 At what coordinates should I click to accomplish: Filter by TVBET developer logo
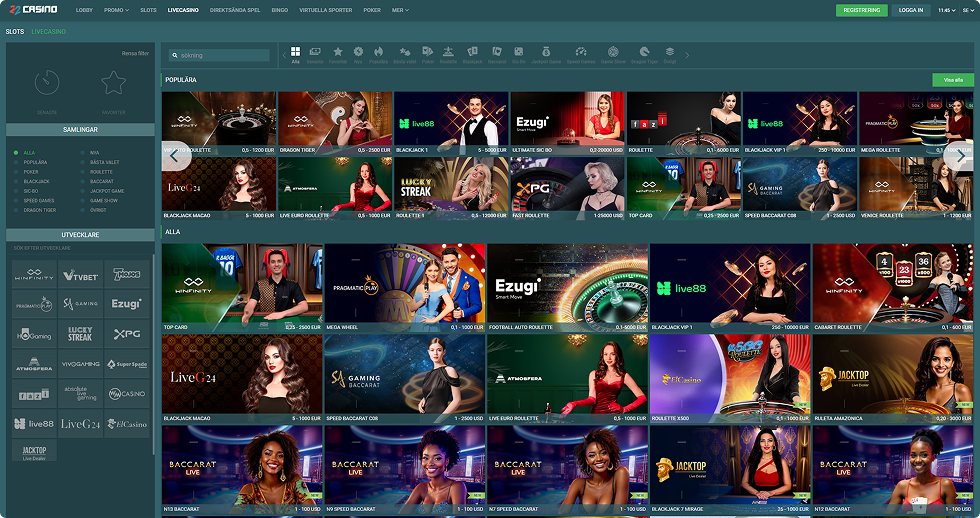pyautogui.click(x=81, y=275)
